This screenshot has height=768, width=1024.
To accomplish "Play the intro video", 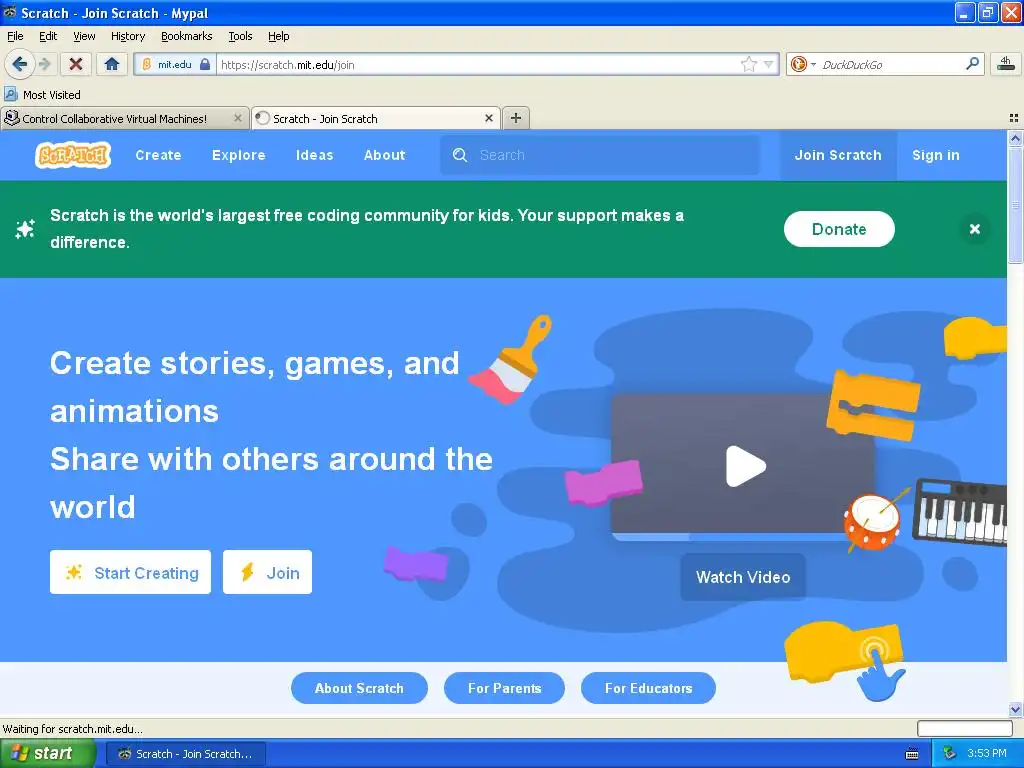I will (x=745, y=466).
